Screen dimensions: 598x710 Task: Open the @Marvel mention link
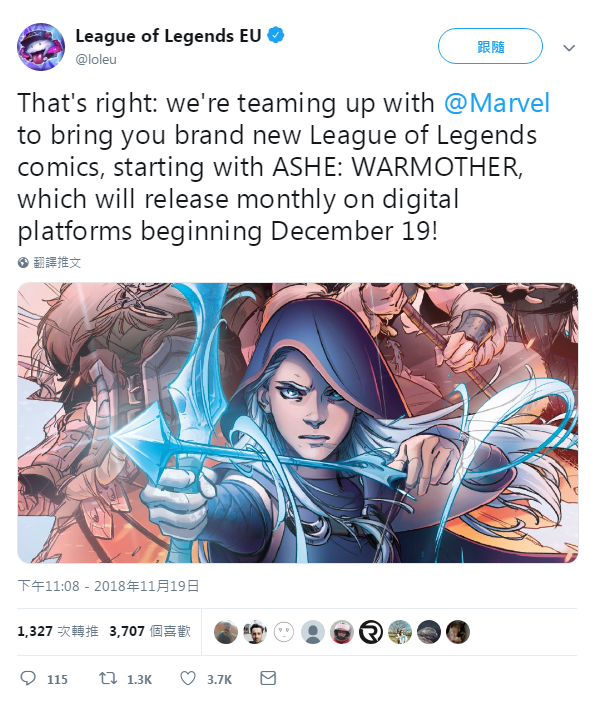coord(497,103)
